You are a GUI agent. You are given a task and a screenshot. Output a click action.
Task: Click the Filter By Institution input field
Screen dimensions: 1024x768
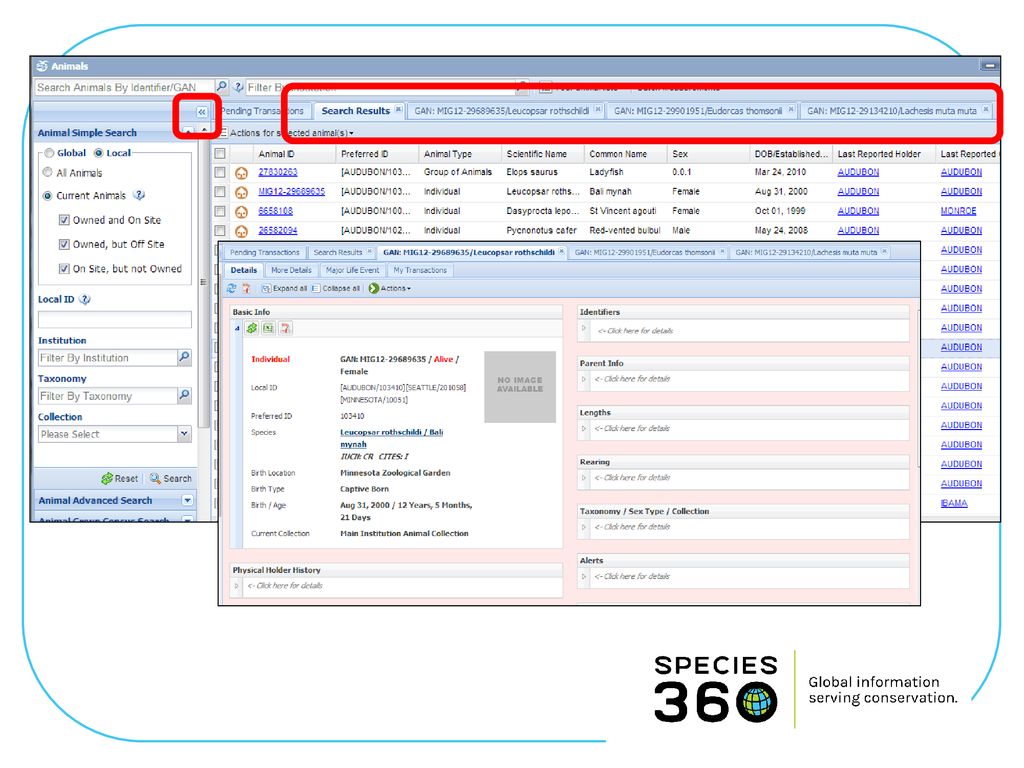(108, 358)
